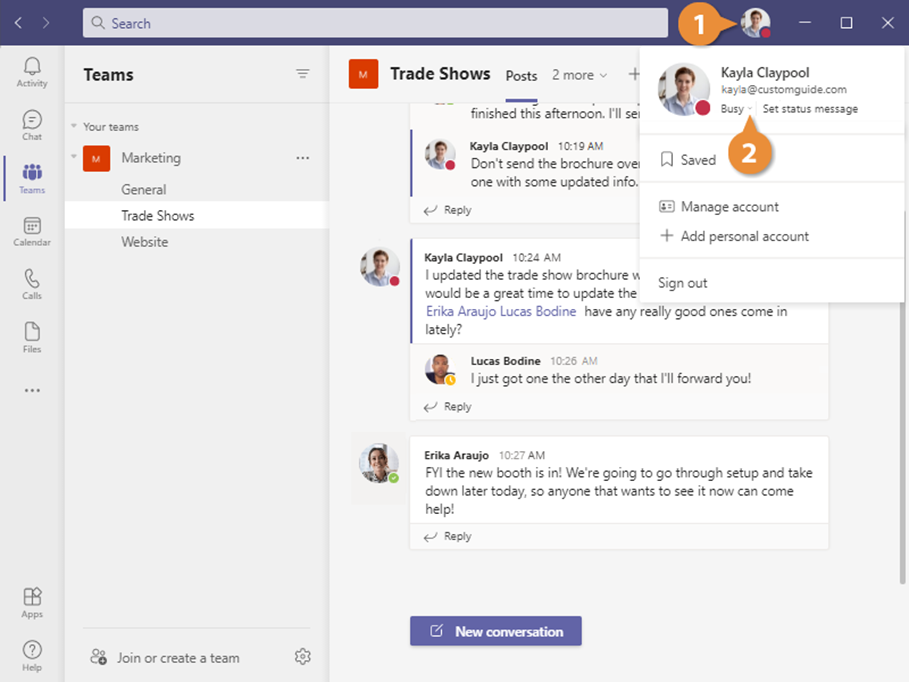The width and height of the screenshot is (909, 682).
Task: Open the profile picture menu in title bar
Action: 755,23
